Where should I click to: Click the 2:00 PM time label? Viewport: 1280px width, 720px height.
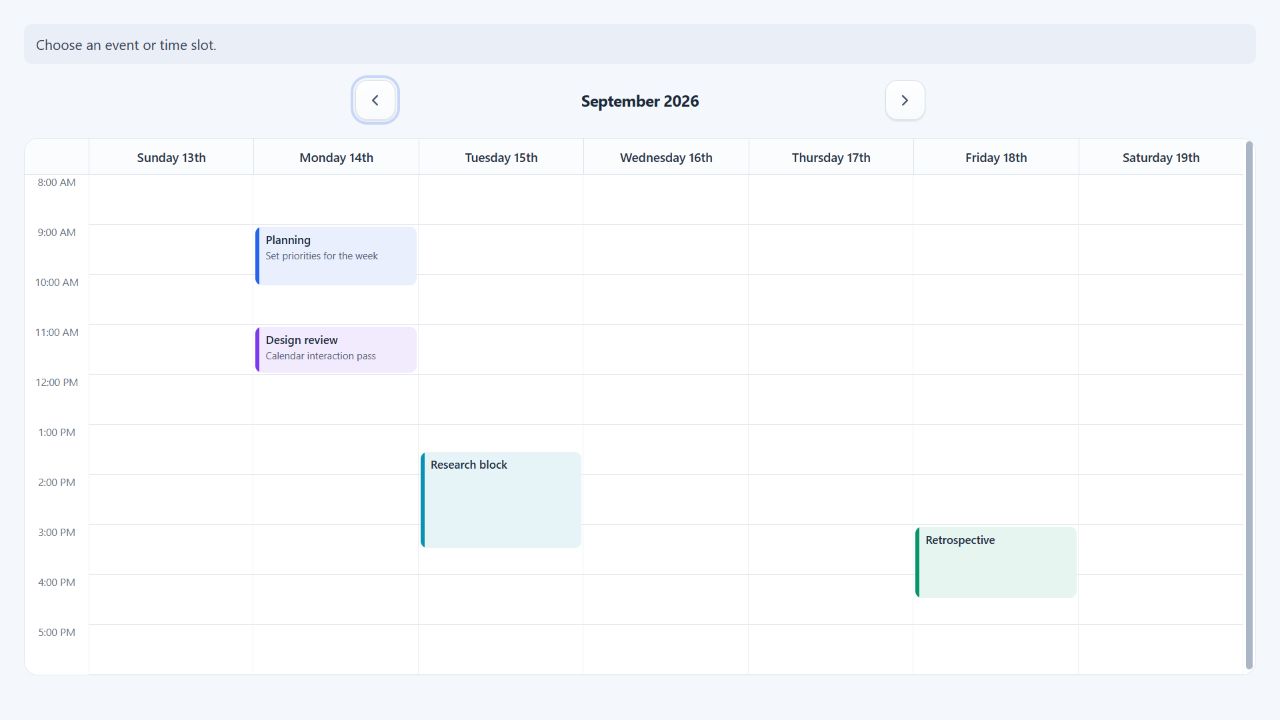57,483
